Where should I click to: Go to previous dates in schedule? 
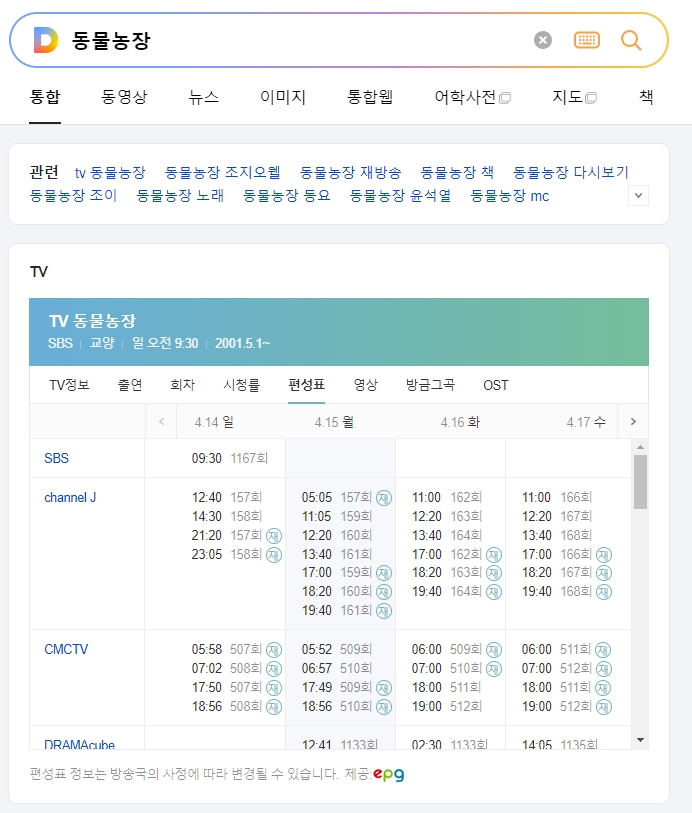point(161,422)
